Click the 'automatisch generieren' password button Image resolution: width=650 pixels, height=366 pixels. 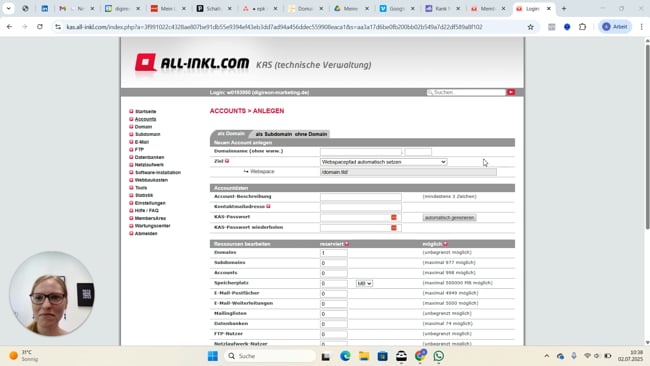[449, 218]
